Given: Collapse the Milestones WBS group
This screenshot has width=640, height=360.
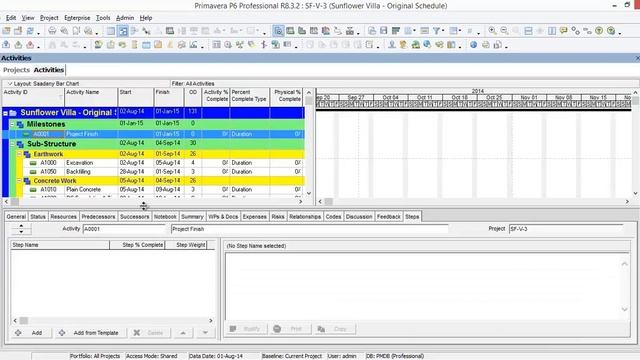Looking at the screenshot, I should pos(12,124).
